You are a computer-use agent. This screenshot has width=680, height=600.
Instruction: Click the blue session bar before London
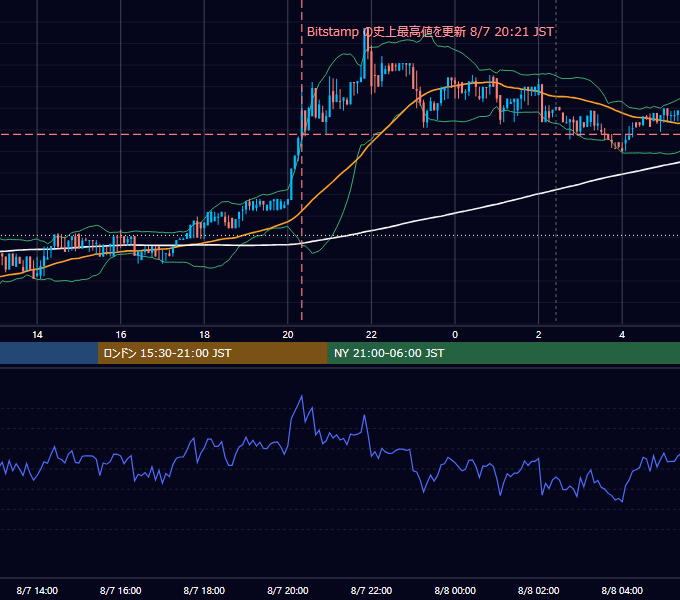click(x=49, y=353)
